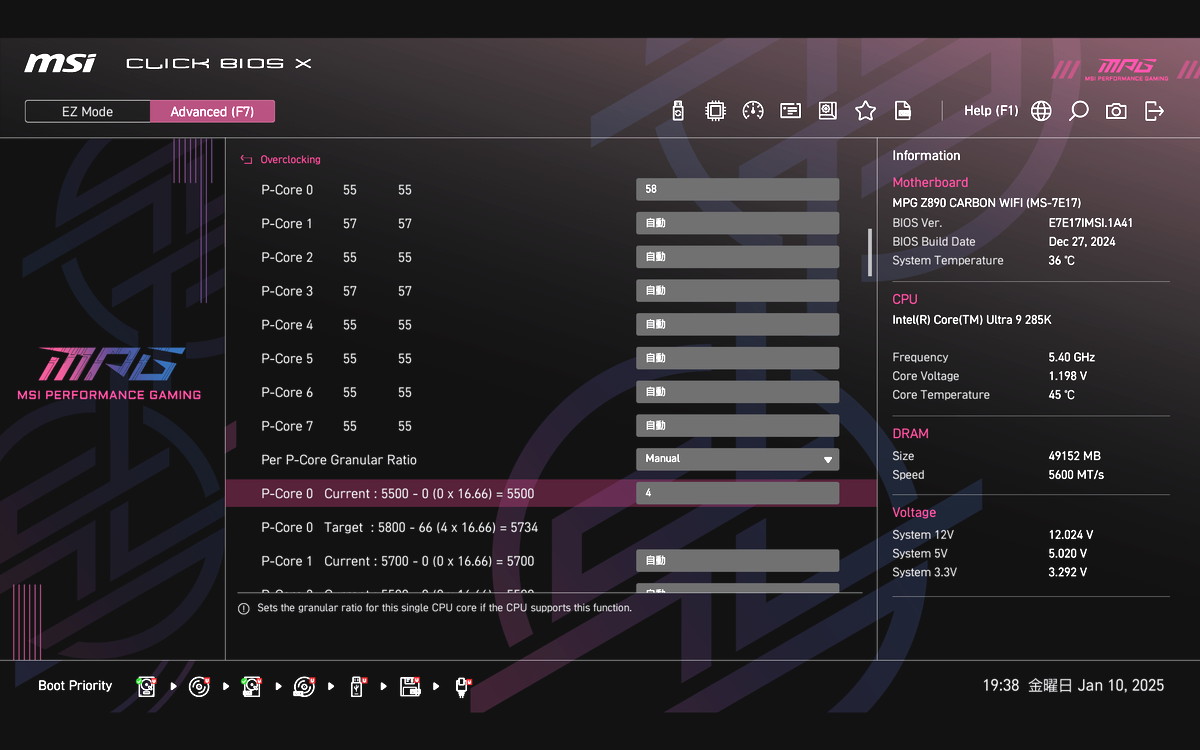Click the MSI logo
The width and height of the screenshot is (1200, 750).
[x=60, y=63]
